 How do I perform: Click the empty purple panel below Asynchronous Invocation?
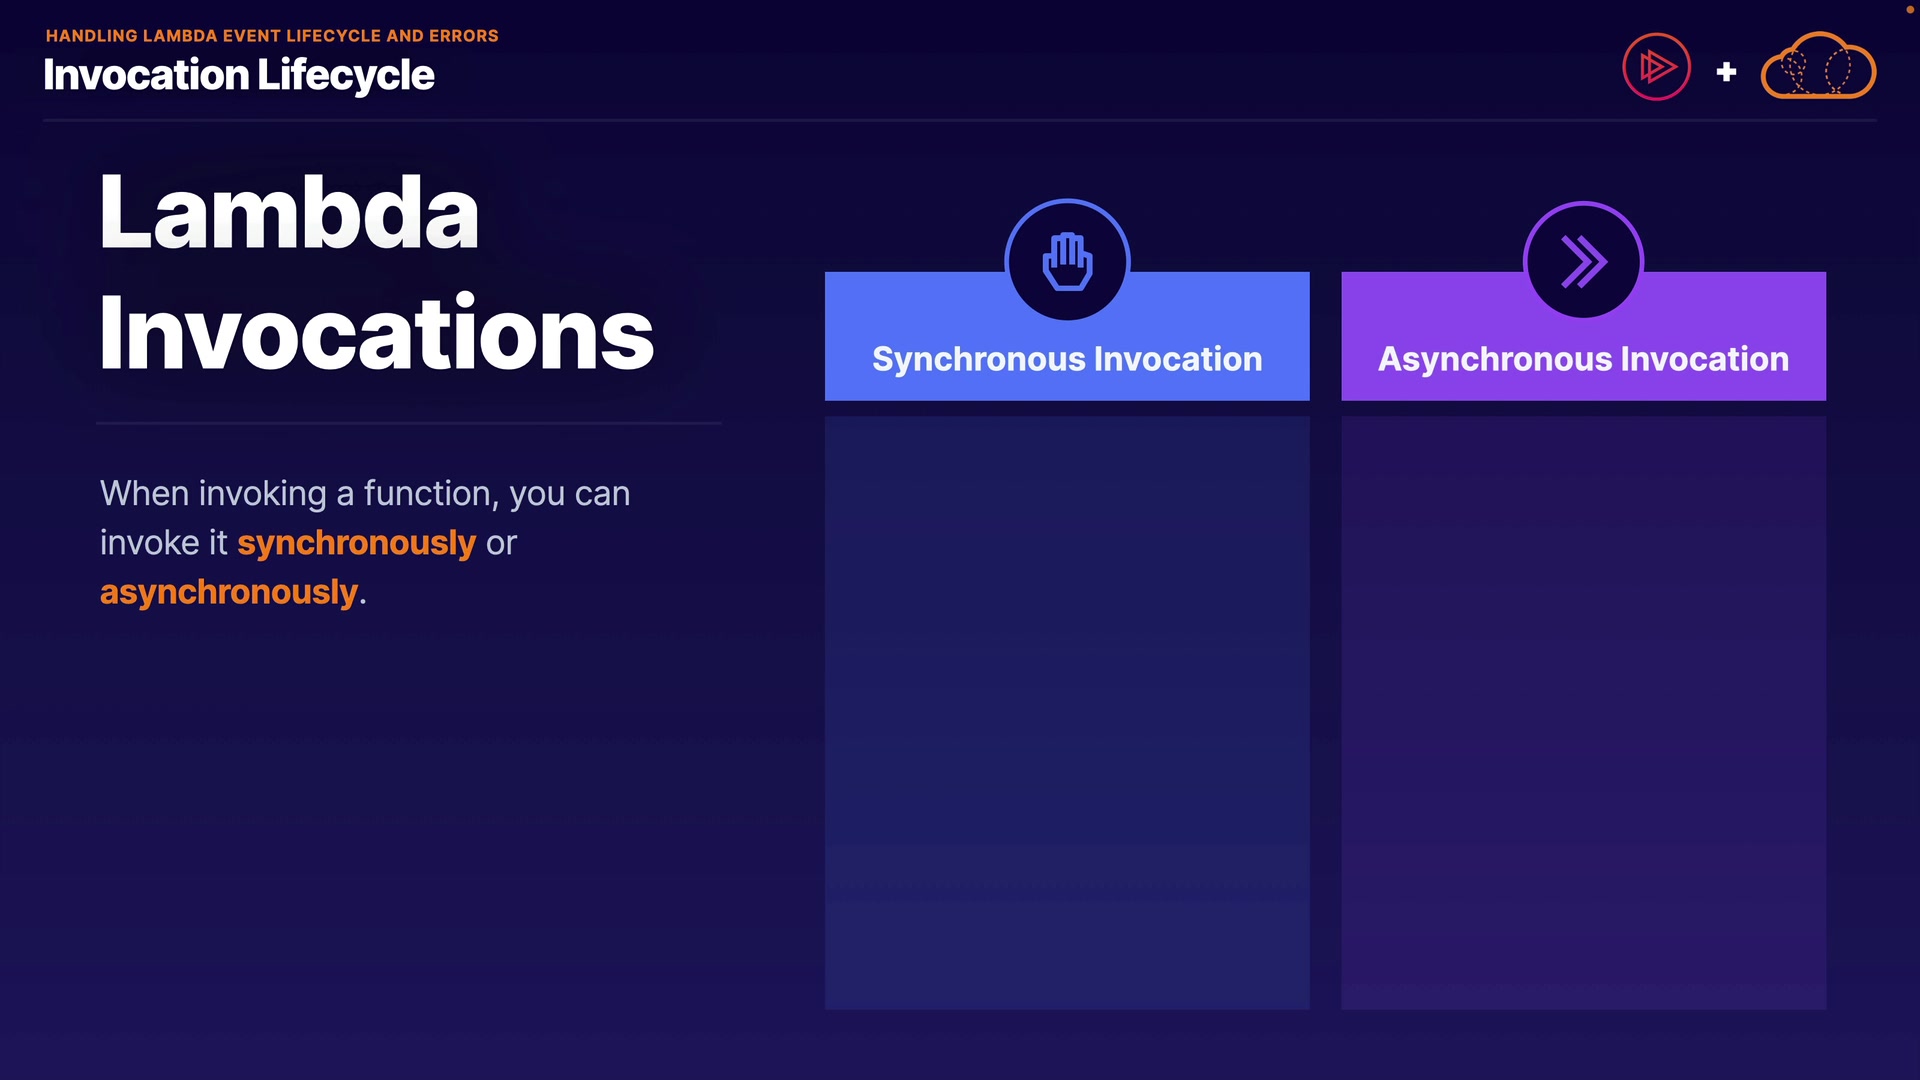click(x=1583, y=712)
